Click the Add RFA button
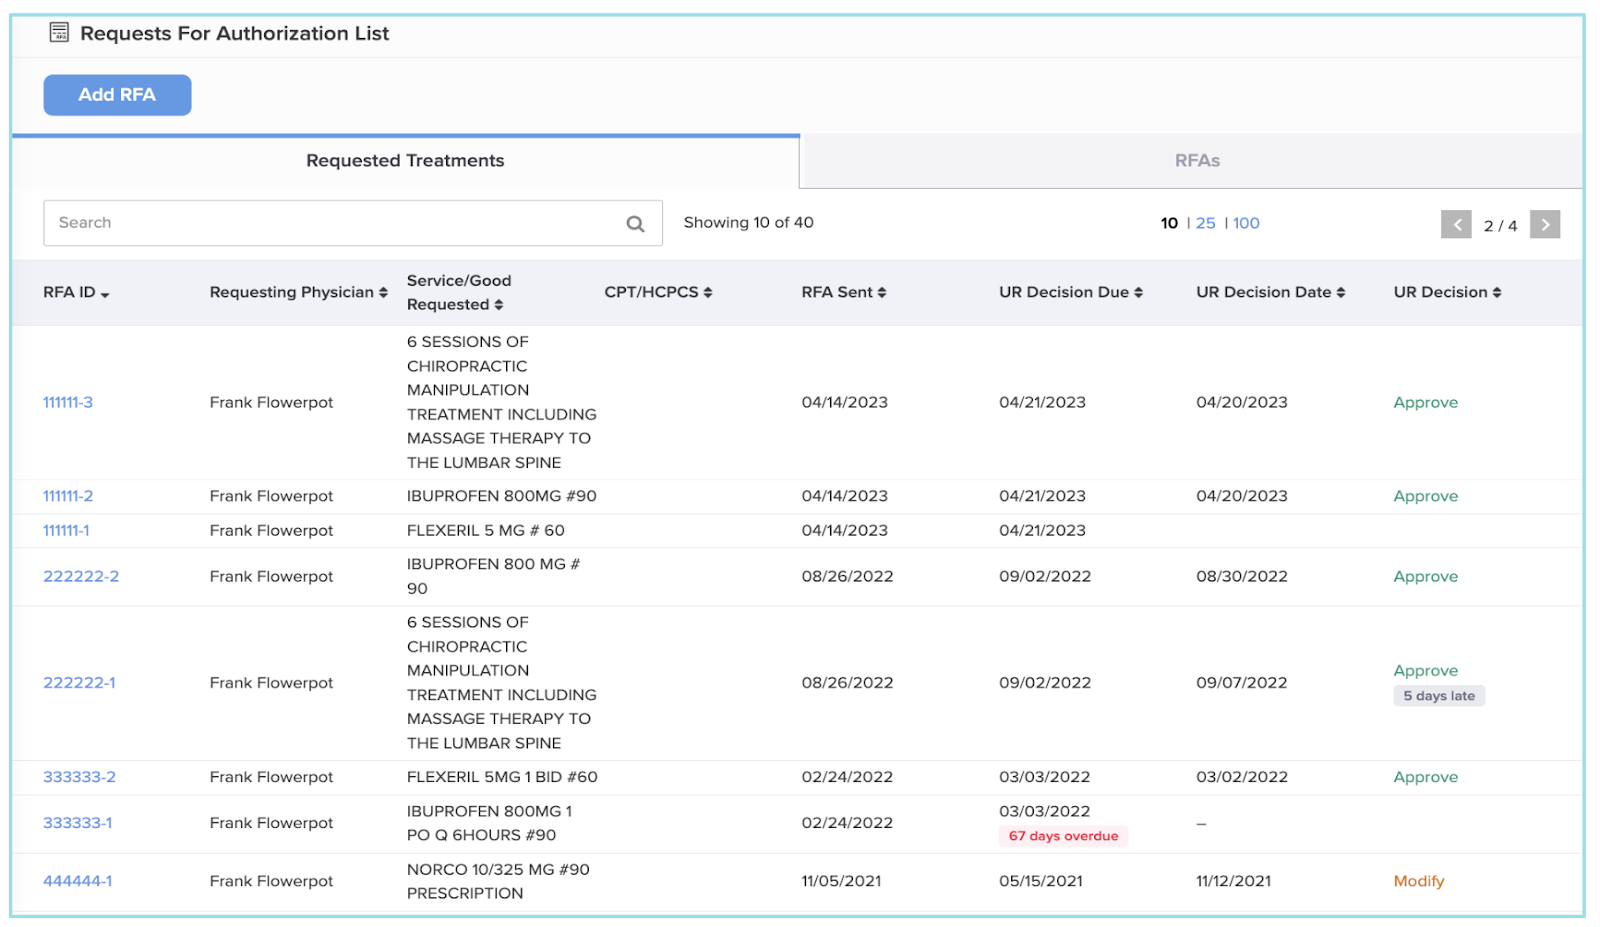 tap(117, 95)
